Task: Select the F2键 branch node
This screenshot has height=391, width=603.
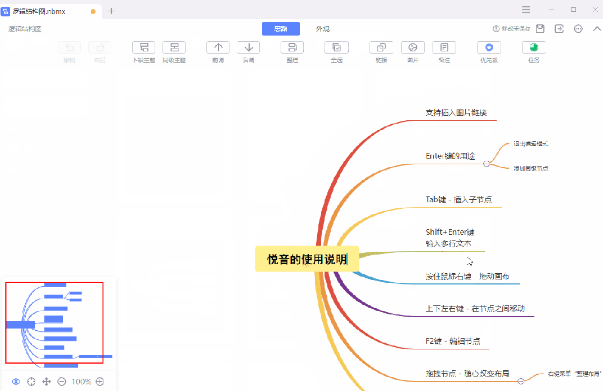Action: click(x=453, y=341)
